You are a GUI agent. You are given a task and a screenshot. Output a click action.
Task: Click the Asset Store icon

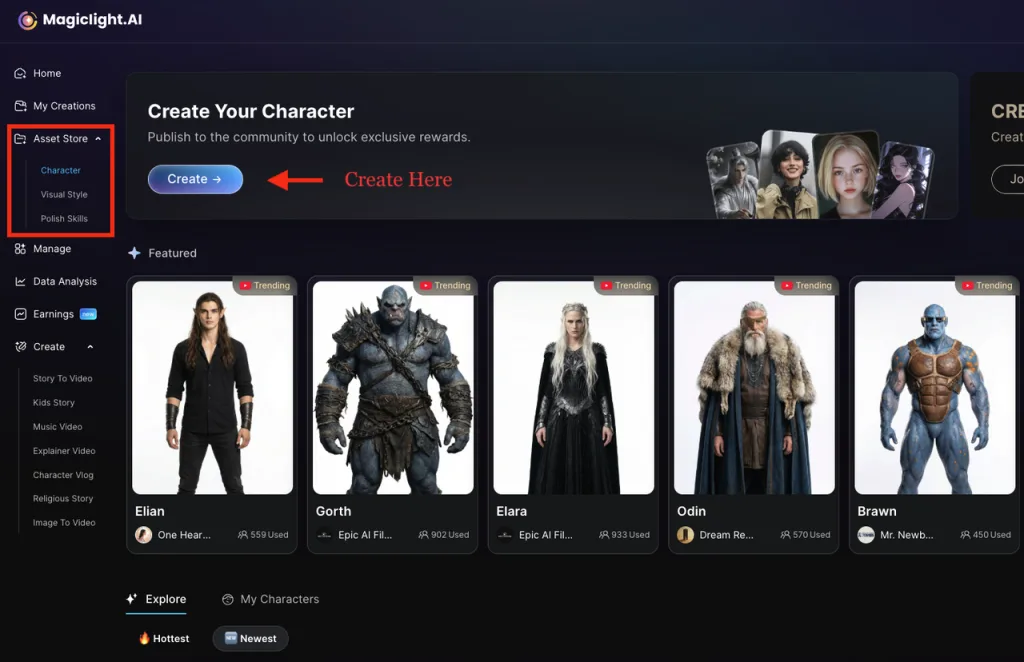point(20,138)
